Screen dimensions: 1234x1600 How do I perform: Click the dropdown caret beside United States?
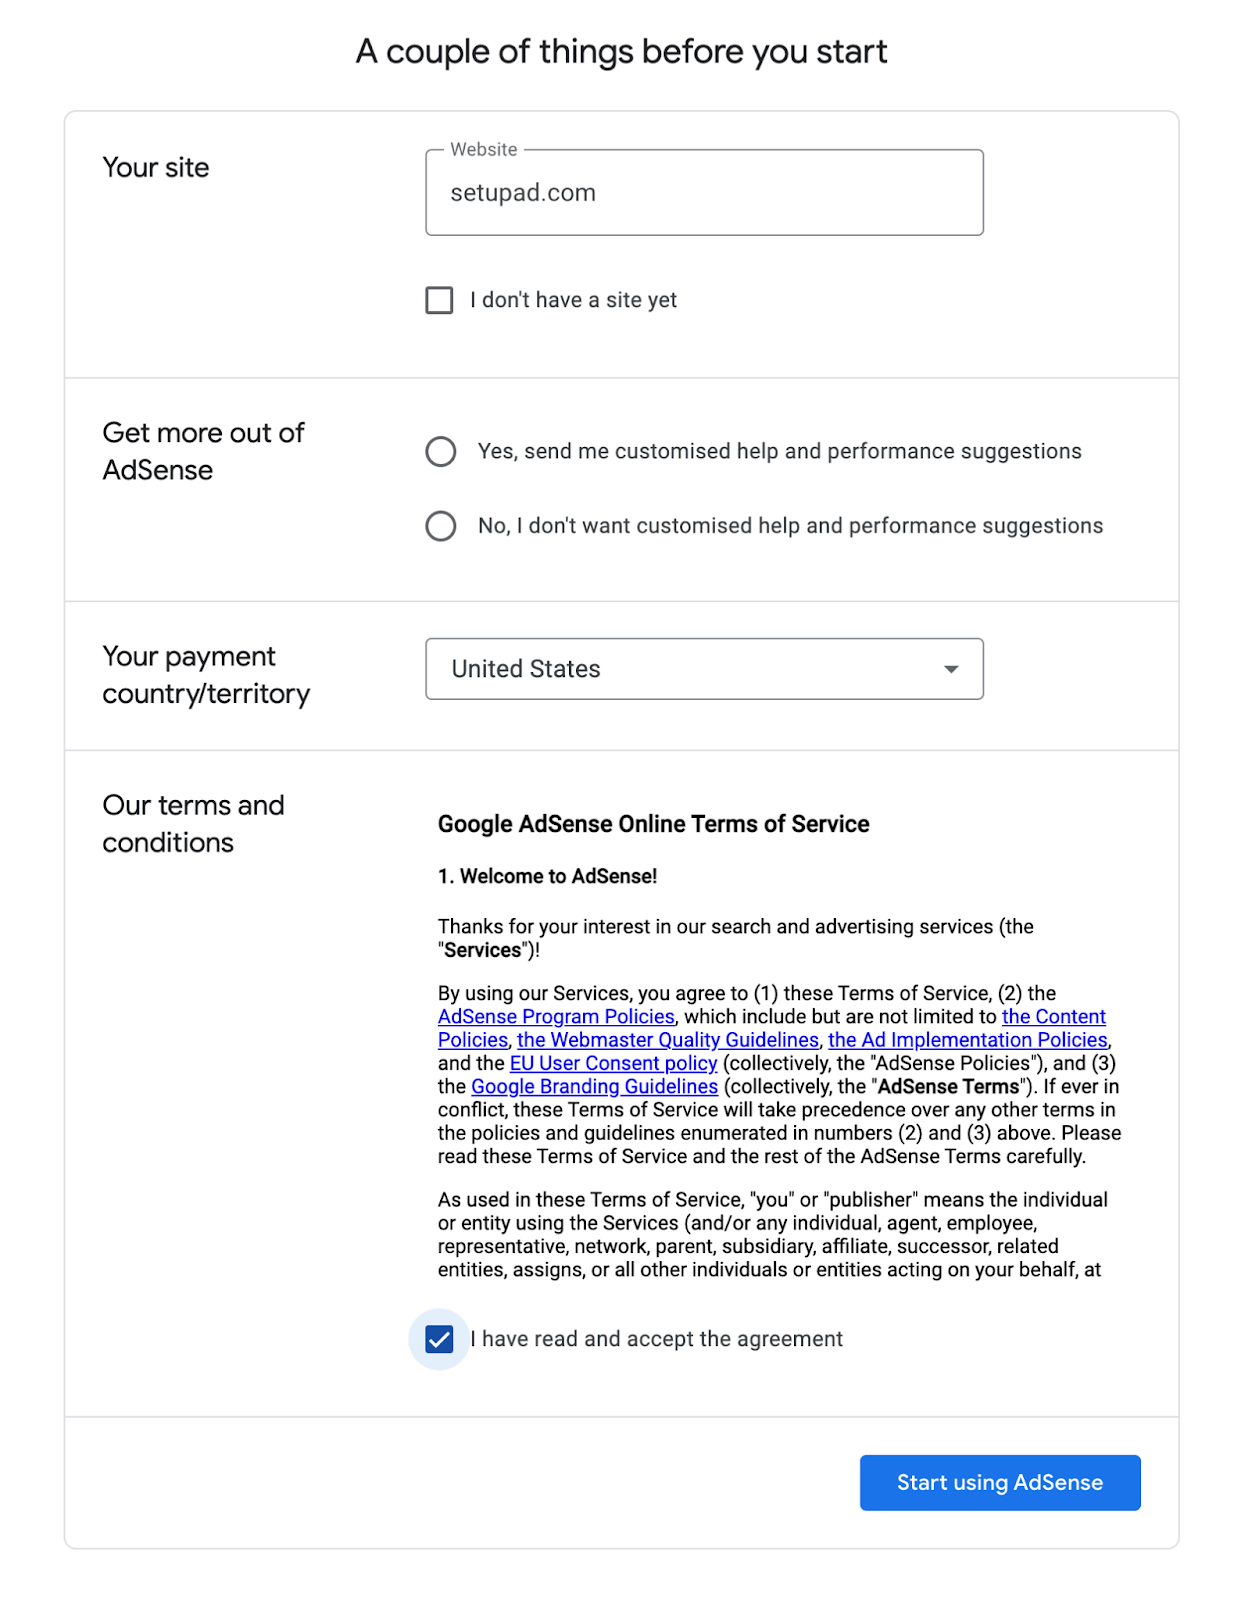click(x=952, y=668)
